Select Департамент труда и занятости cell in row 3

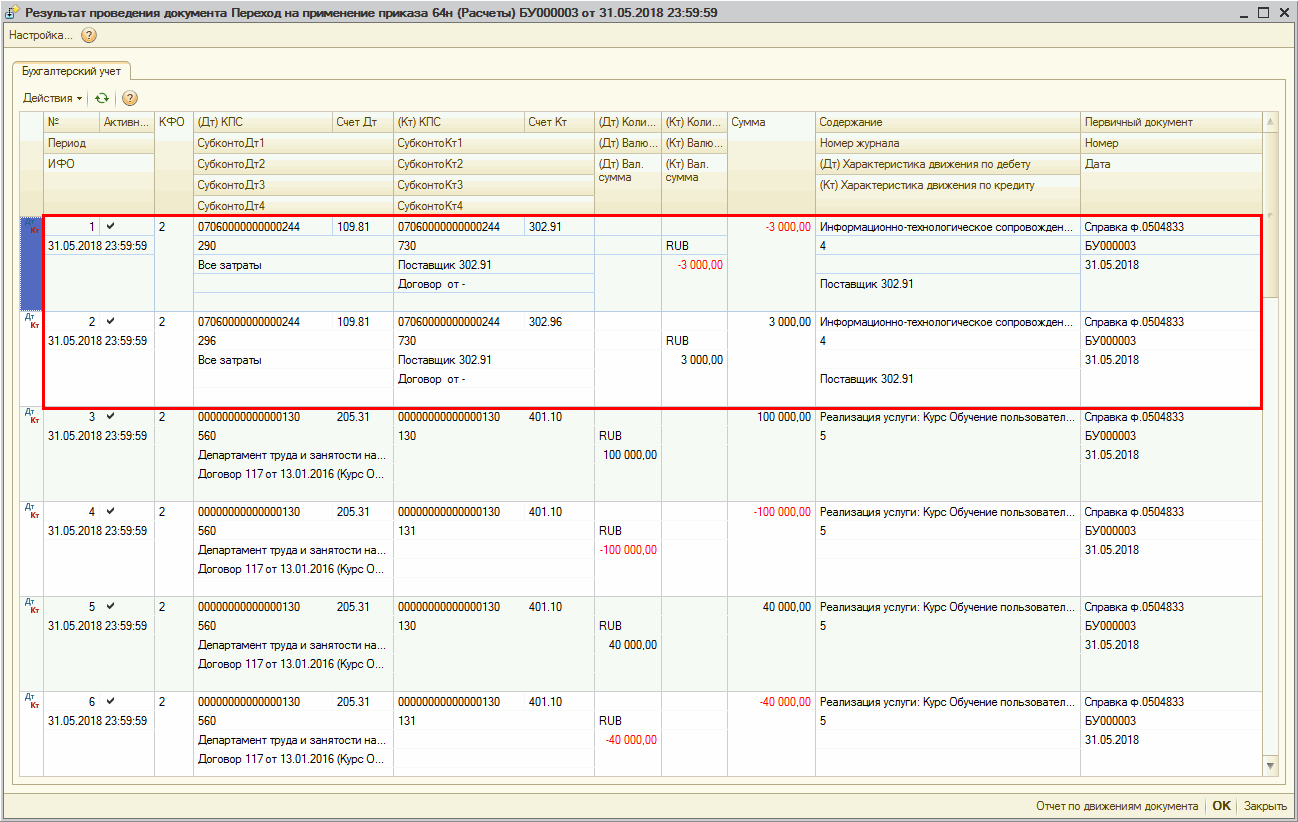point(293,455)
